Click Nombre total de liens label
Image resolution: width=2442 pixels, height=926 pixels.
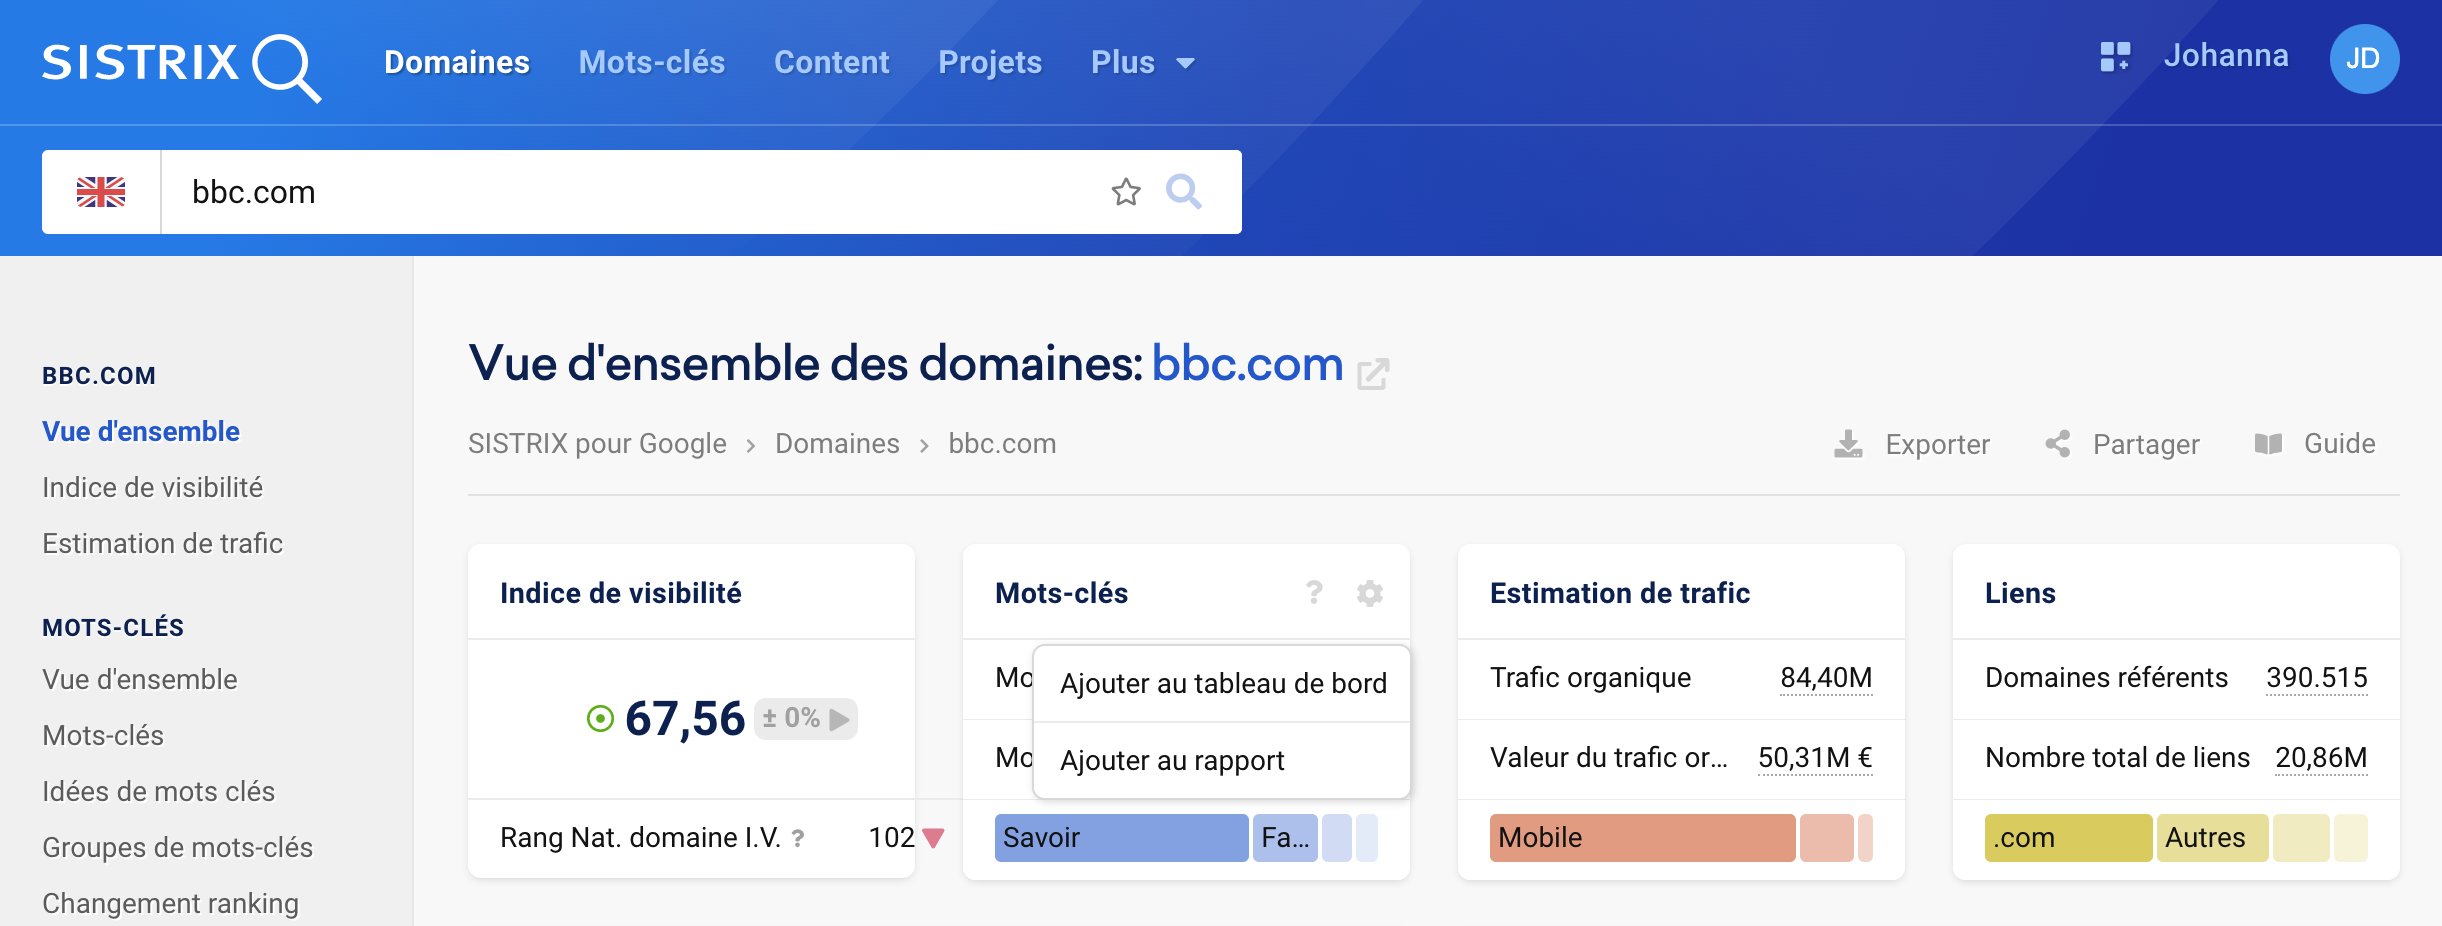[x=2117, y=758]
